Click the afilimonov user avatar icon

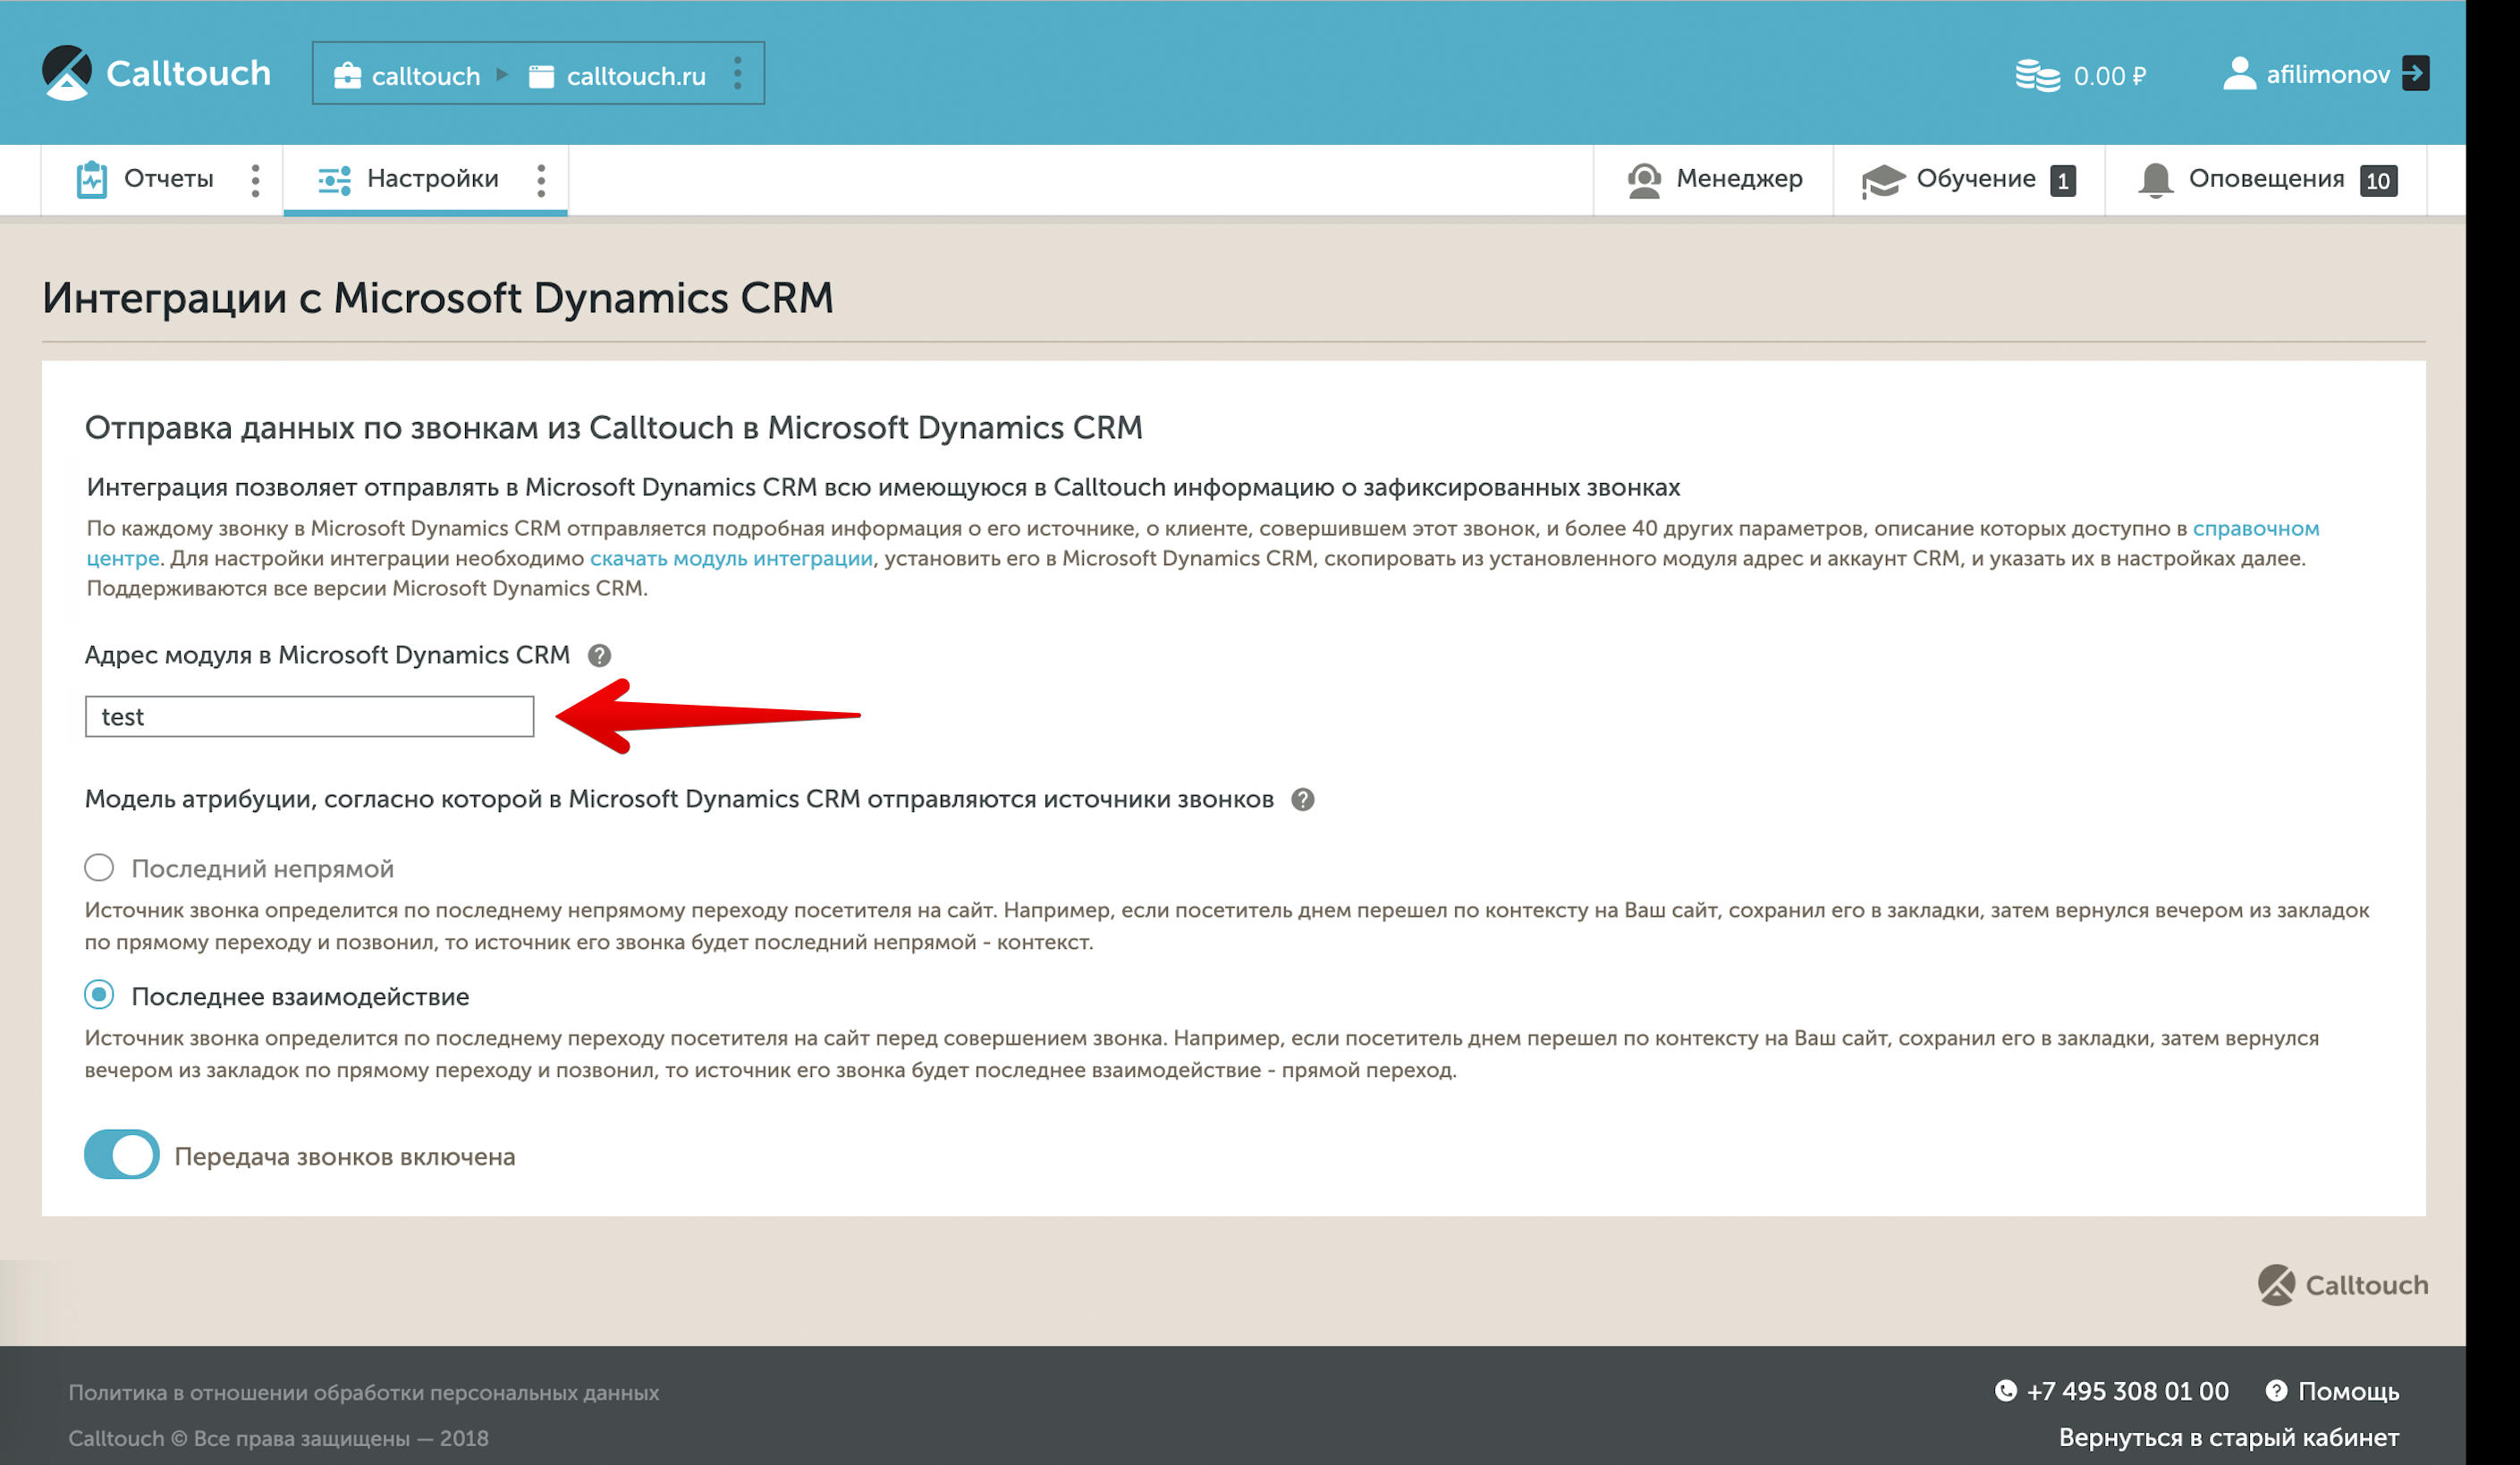(2239, 73)
